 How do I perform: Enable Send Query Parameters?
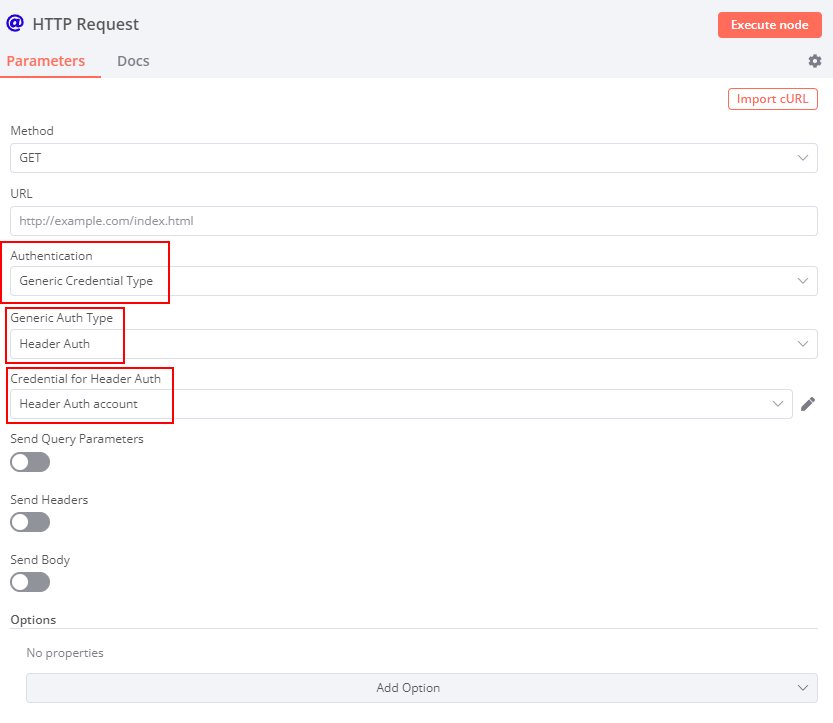(x=29, y=462)
